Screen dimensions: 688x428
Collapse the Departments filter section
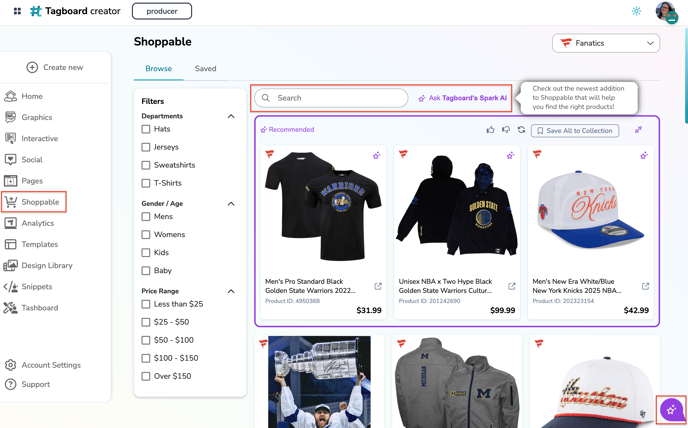[x=231, y=116]
